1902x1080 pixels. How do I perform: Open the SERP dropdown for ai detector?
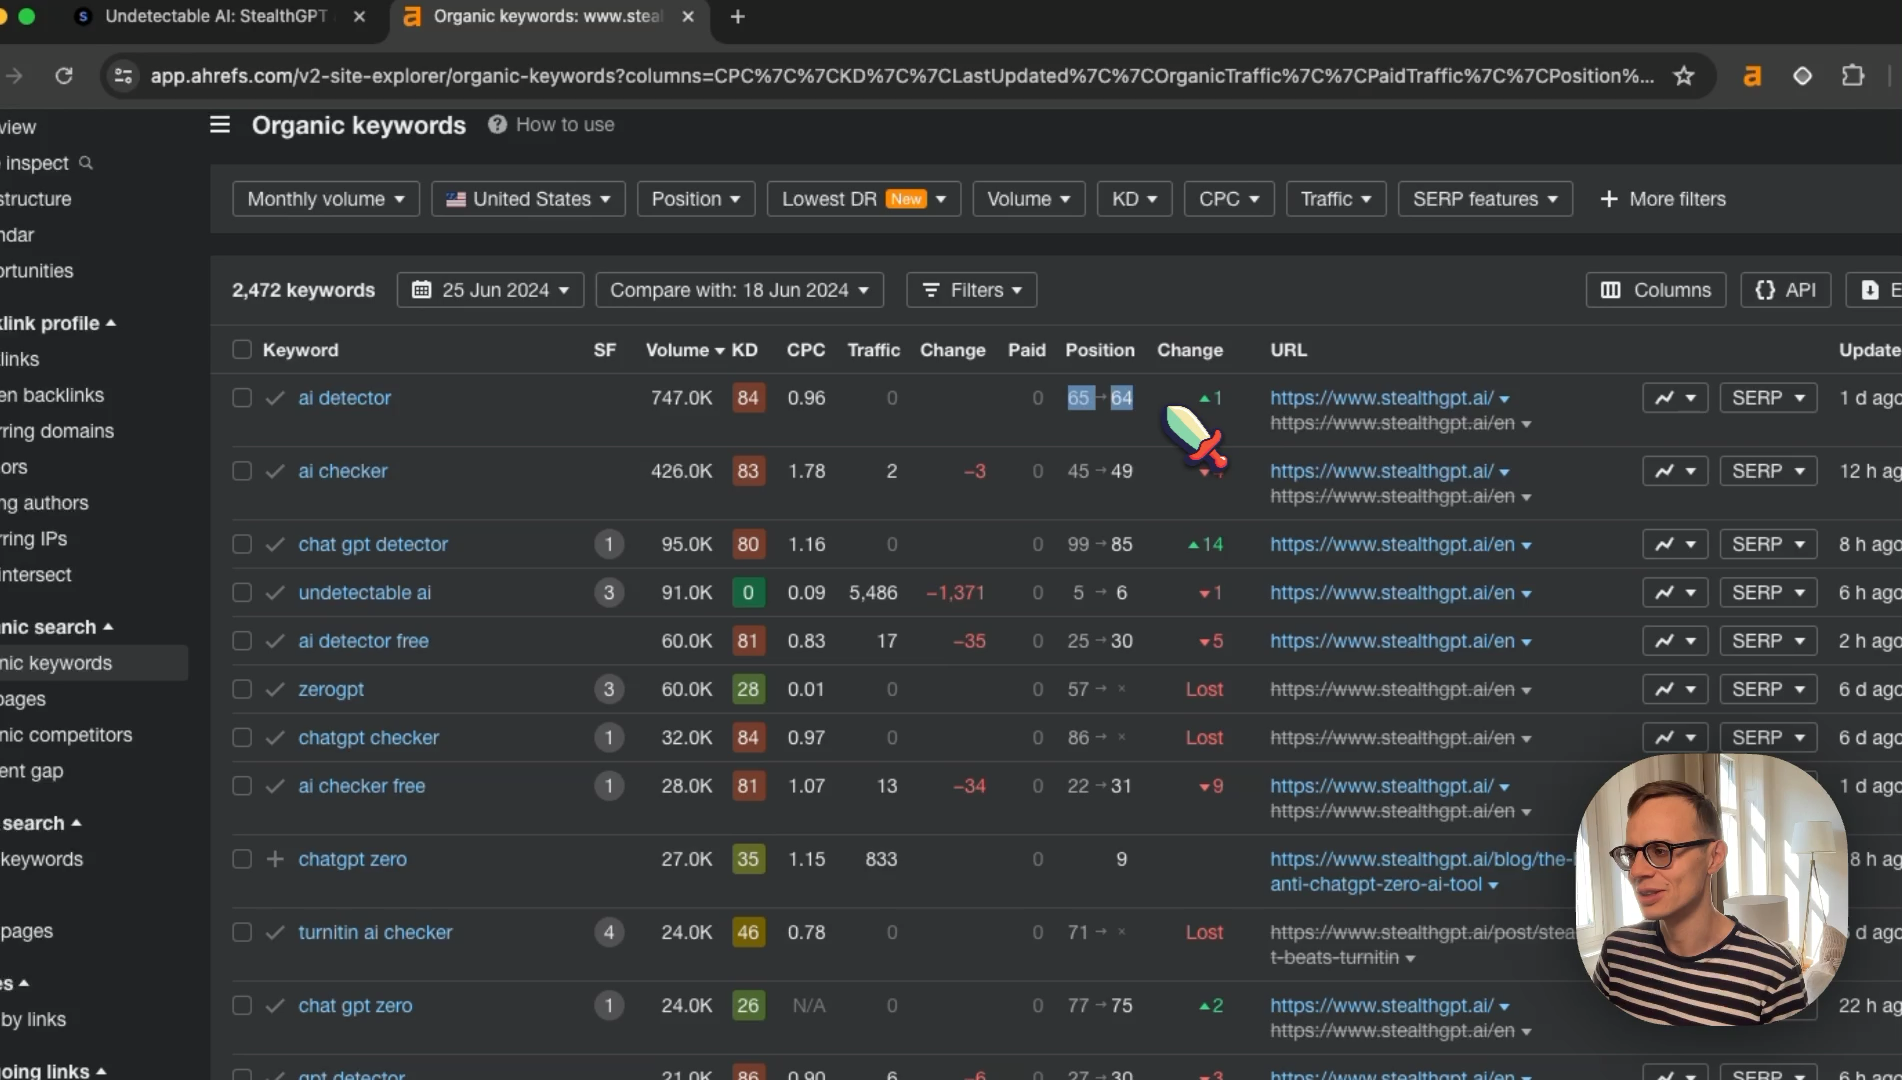(1768, 398)
